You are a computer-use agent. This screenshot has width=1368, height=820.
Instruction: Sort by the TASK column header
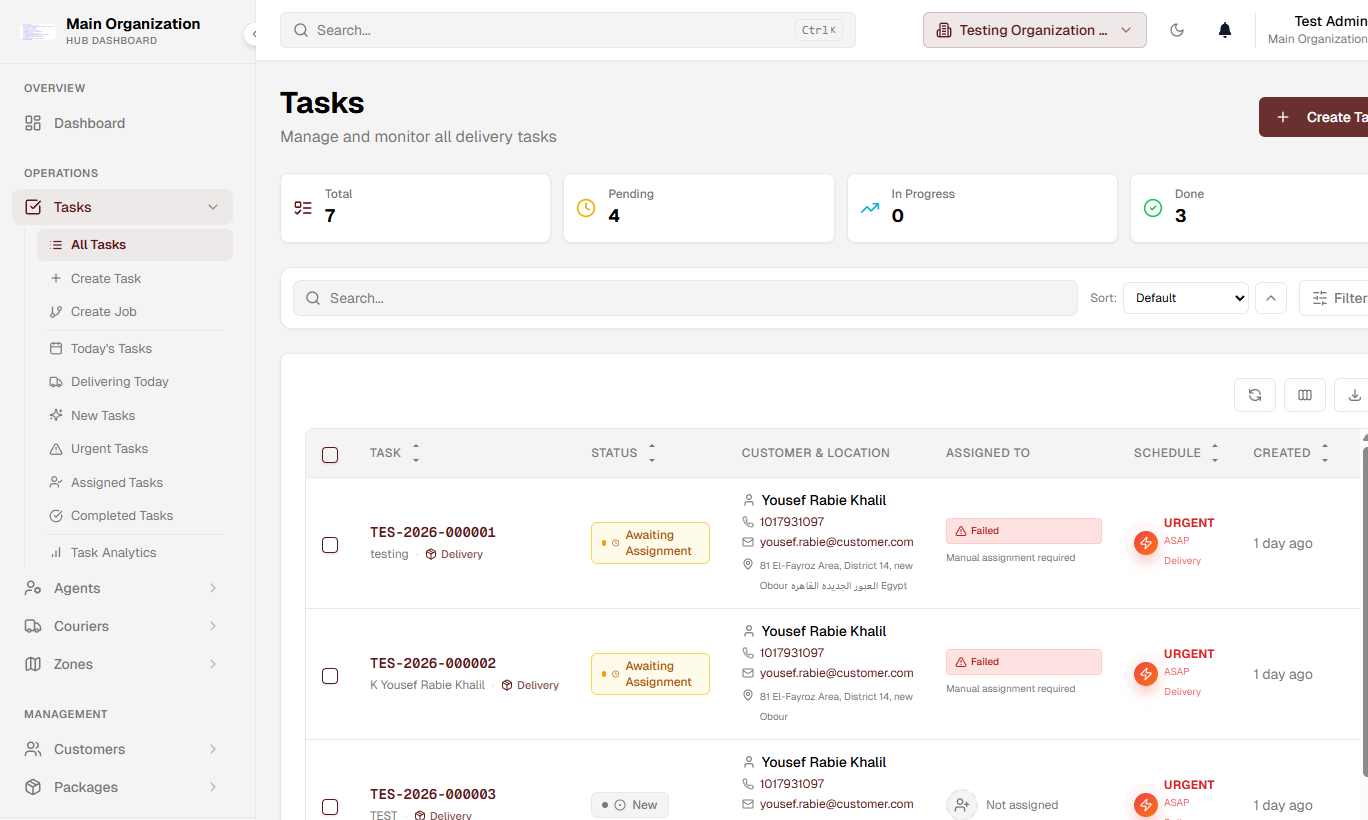pos(395,453)
